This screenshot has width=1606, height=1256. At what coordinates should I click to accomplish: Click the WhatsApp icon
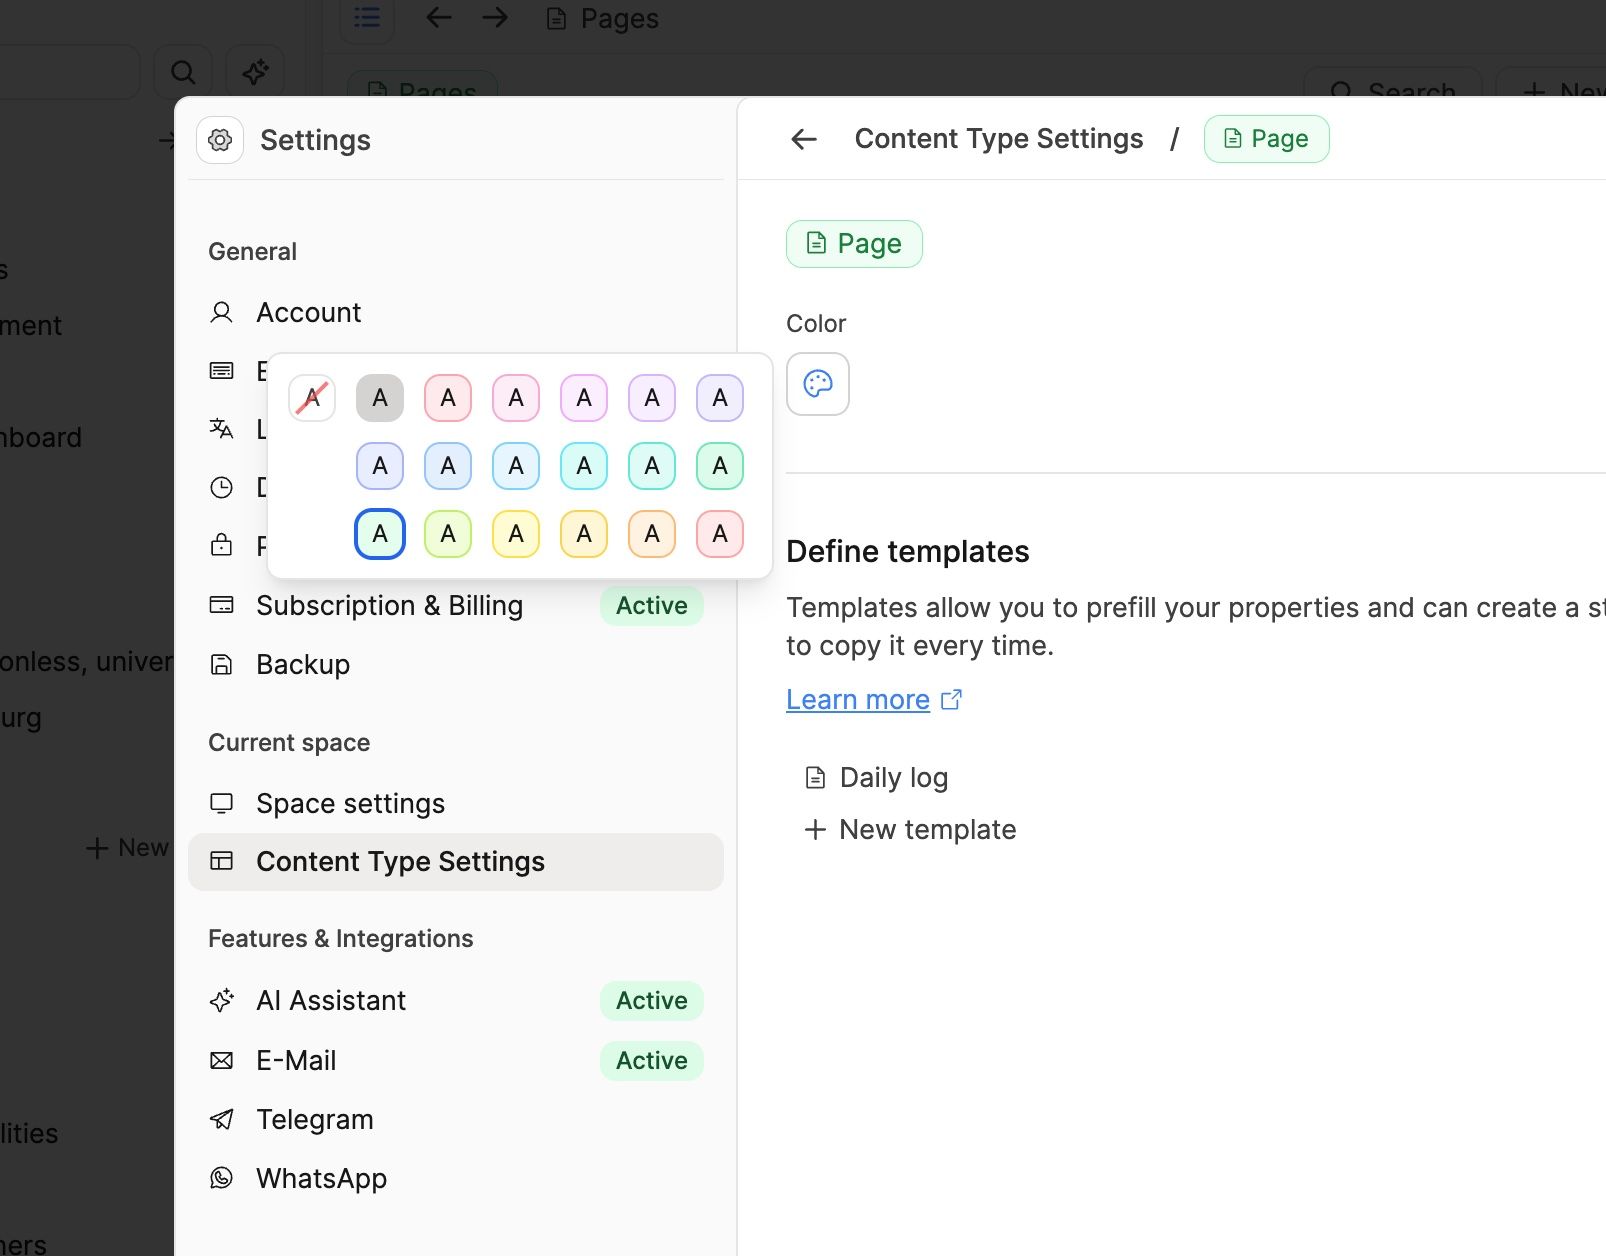coord(221,1178)
